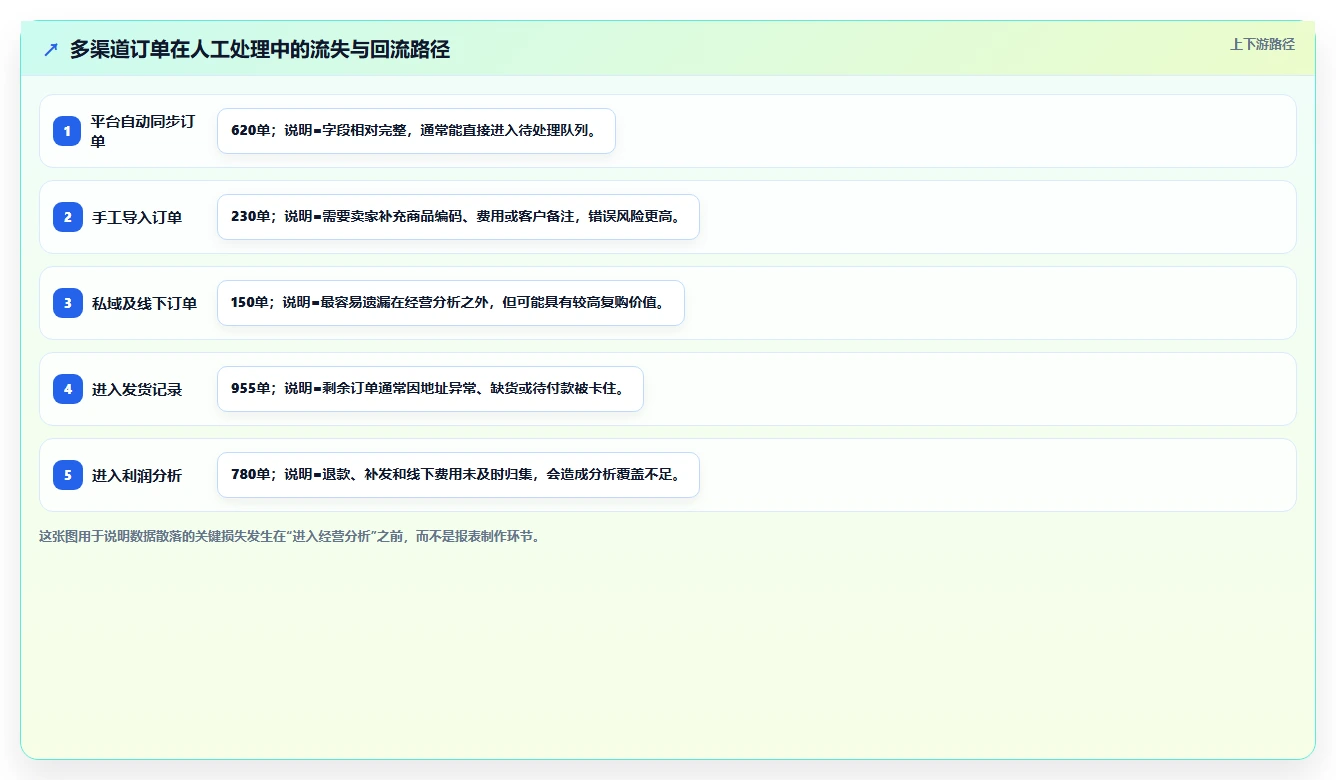
Task: Open the 780单 description box
Action: pyautogui.click(x=458, y=475)
